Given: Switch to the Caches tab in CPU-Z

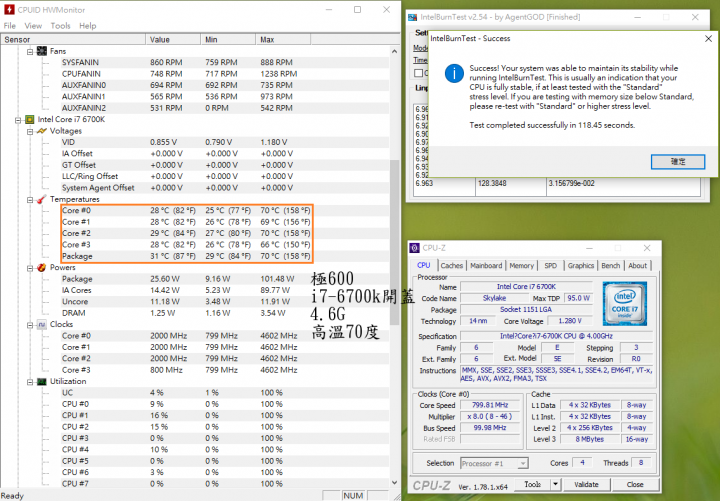Looking at the screenshot, I should point(452,265).
